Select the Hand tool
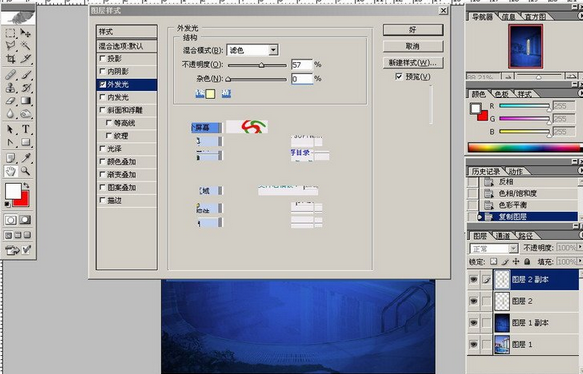The height and width of the screenshot is (374, 583). [x=10, y=171]
